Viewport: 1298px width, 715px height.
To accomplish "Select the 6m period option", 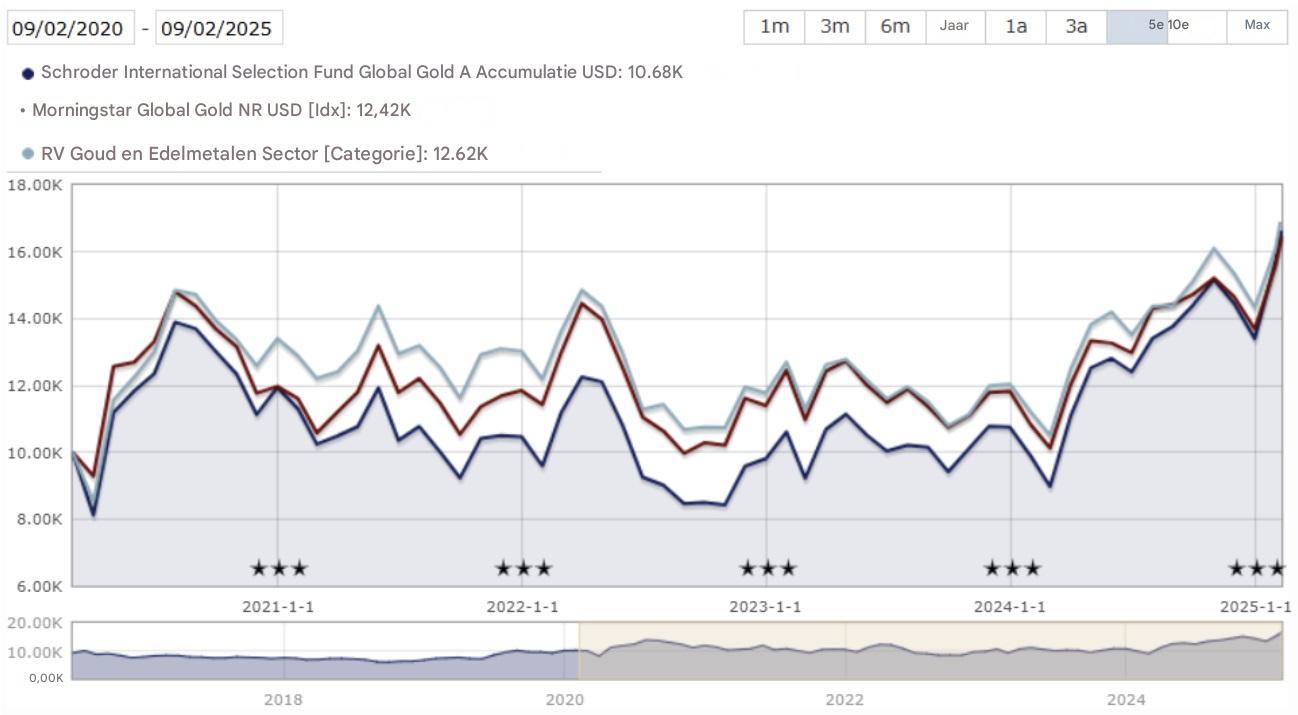I will pos(894,27).
